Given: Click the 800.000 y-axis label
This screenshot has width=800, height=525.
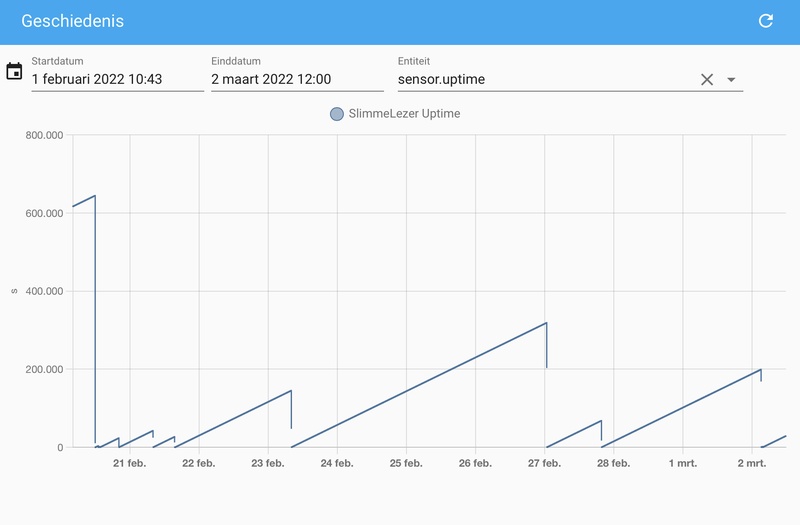Looking at the screenshot, I should 44,135.
